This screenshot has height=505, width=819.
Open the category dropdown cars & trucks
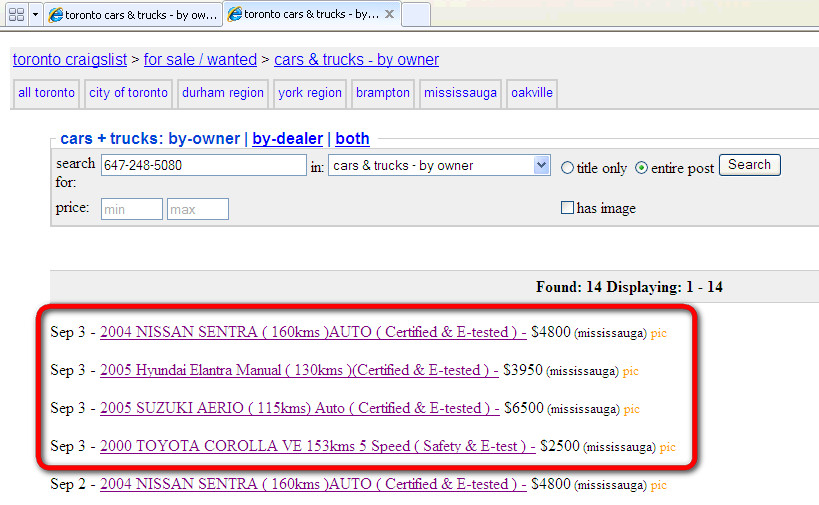[439, 166]
